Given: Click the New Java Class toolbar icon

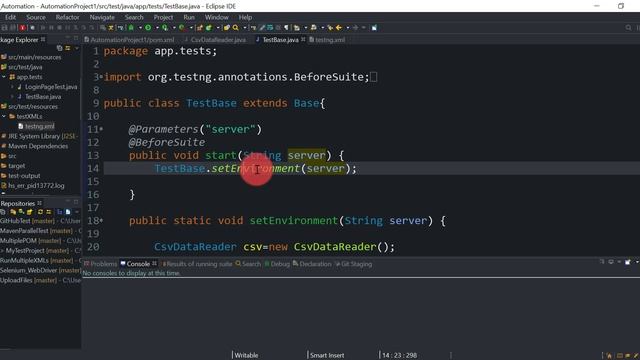Looking at the screenshot, I should tap(209, 28).
